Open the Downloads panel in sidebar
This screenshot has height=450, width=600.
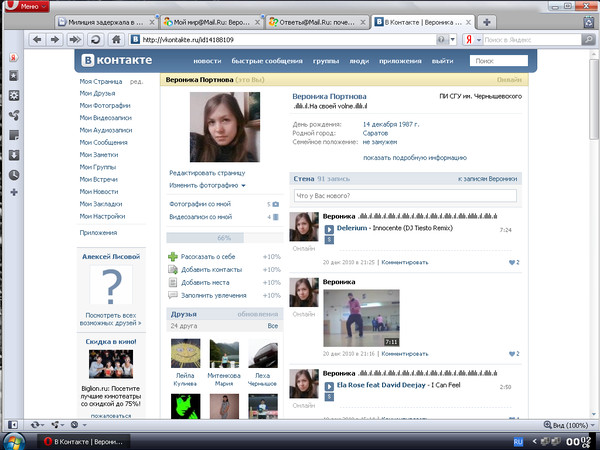click(14, 155)
